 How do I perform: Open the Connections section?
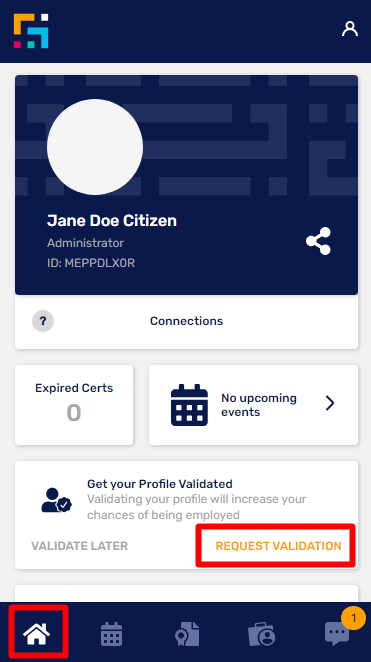187,322
